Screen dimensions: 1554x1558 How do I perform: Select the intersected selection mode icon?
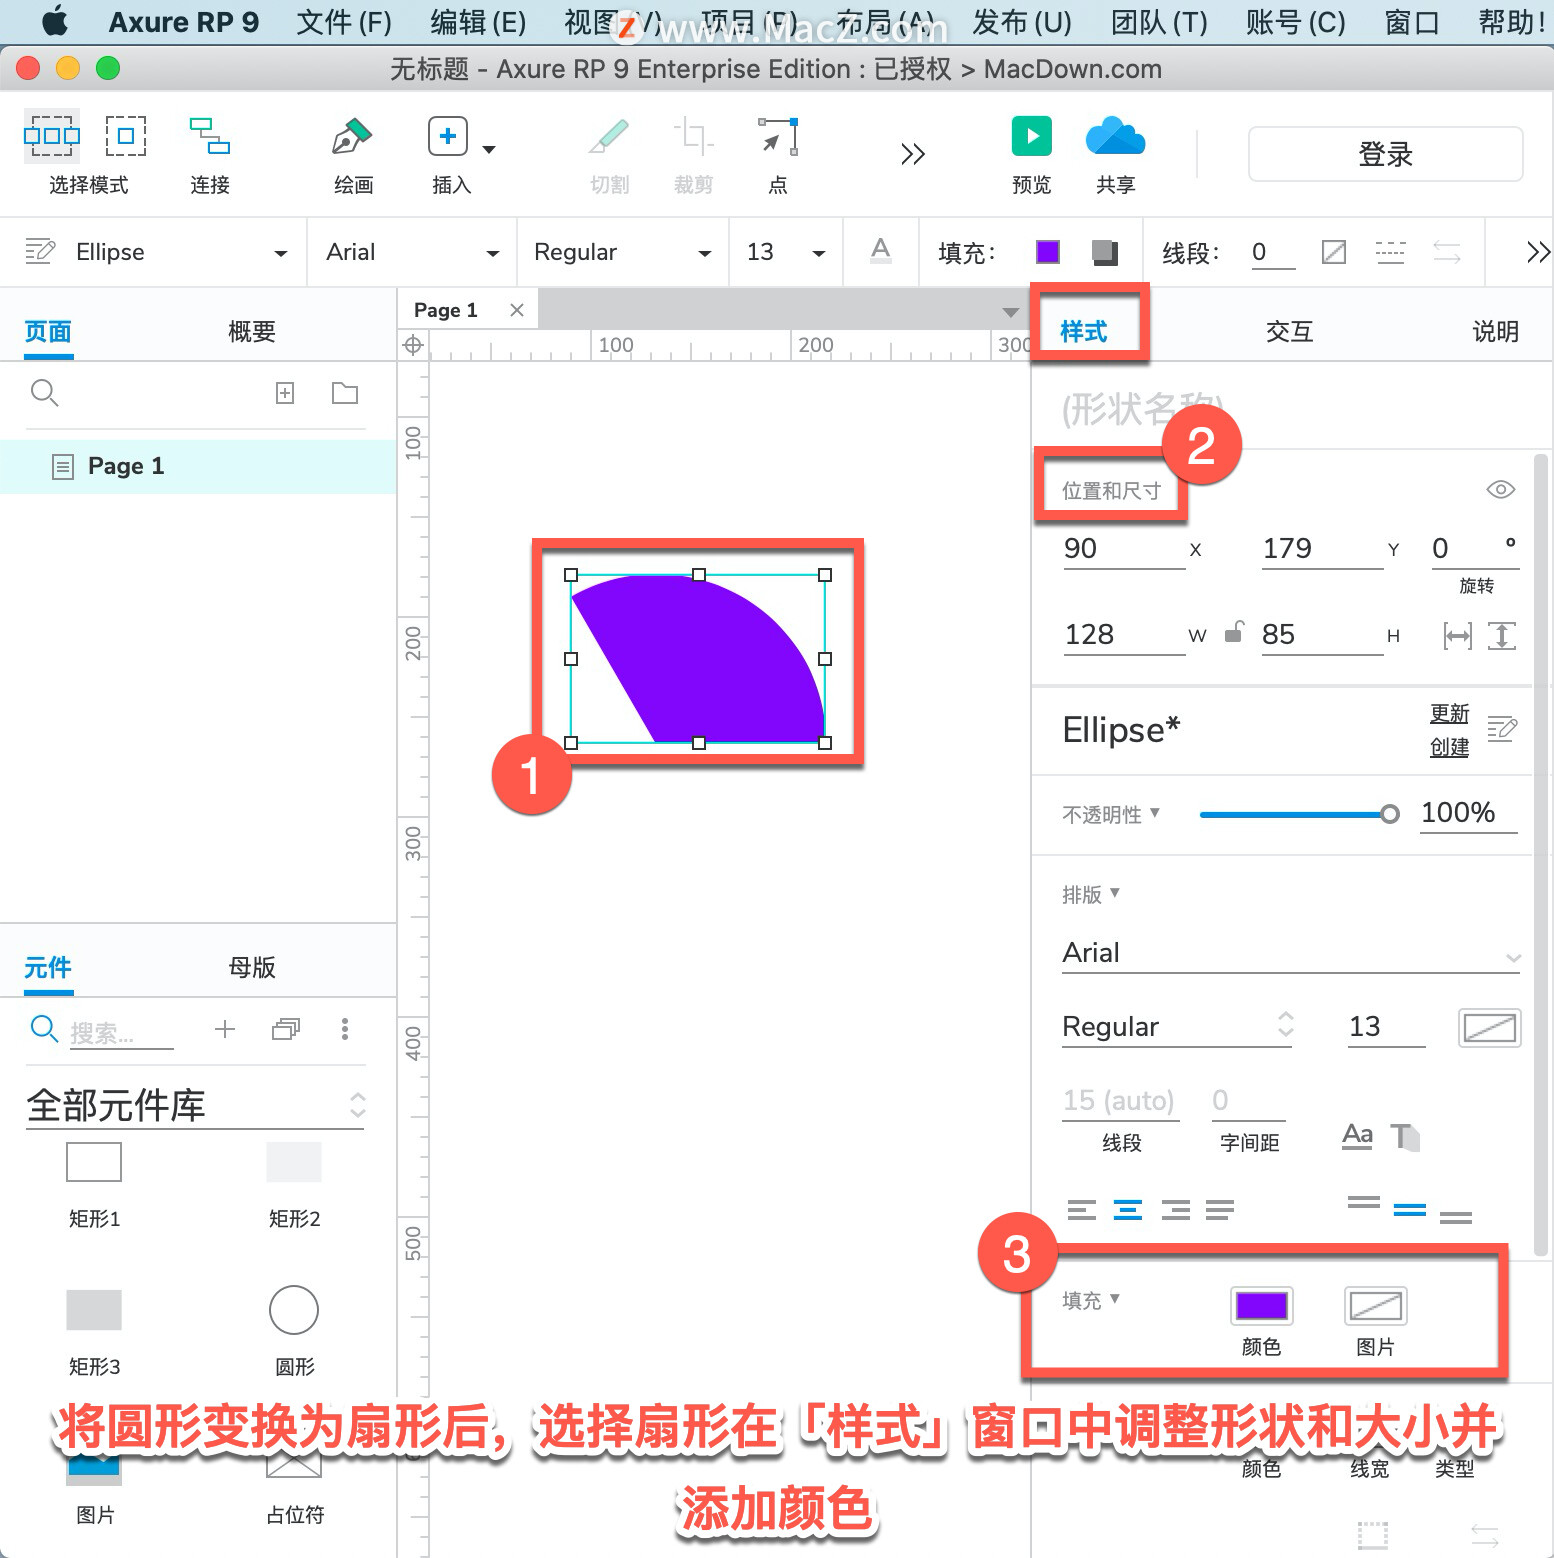[x=52, y=136]
